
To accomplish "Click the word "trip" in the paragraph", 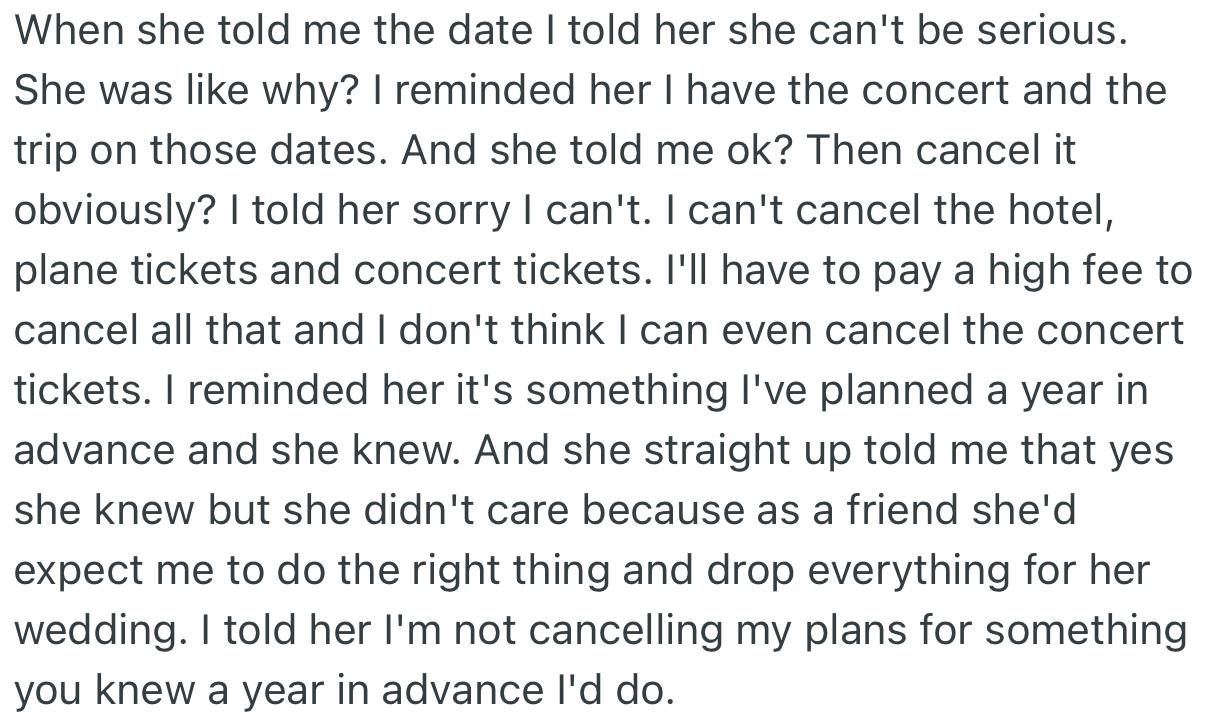I will click(42, 152).
